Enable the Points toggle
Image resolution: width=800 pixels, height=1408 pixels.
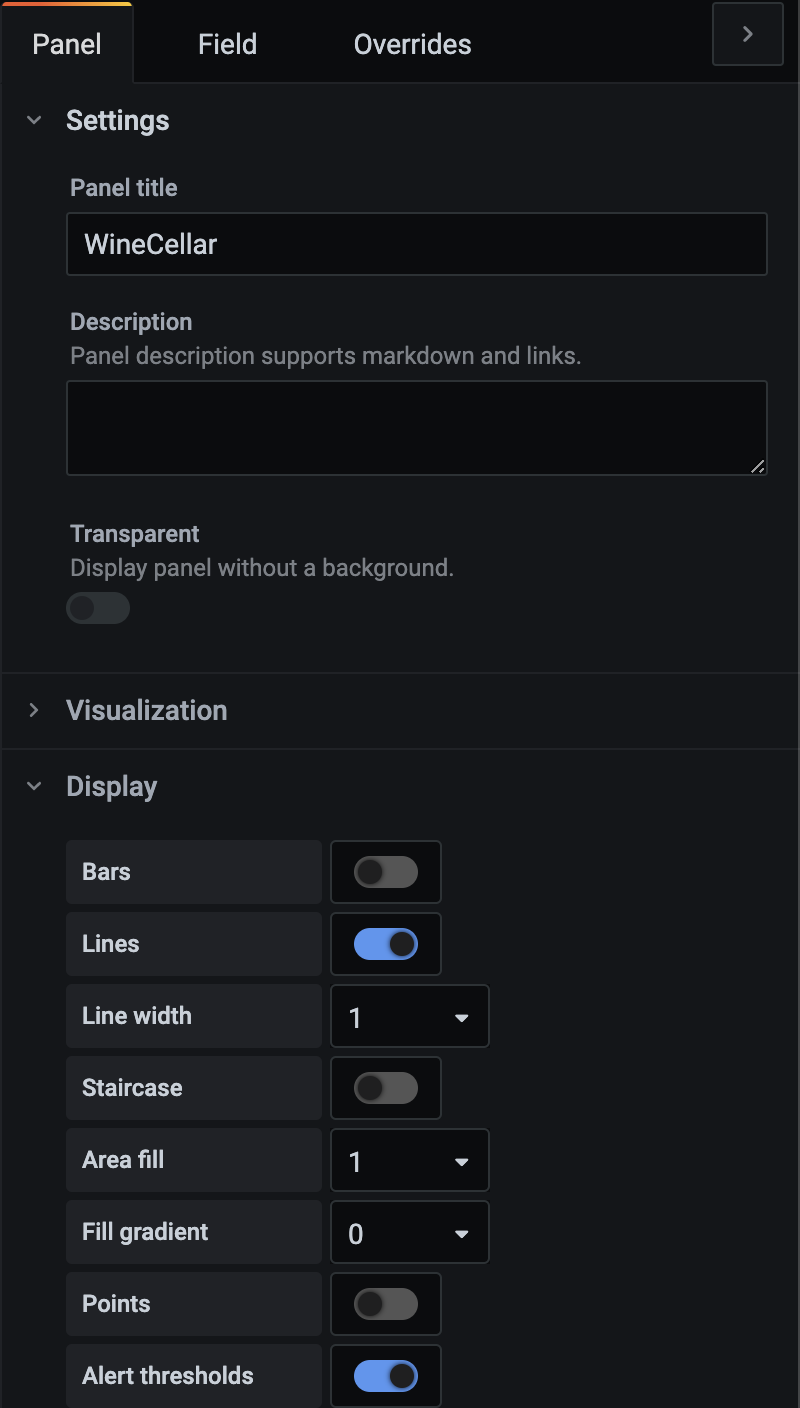point(386,1304)
